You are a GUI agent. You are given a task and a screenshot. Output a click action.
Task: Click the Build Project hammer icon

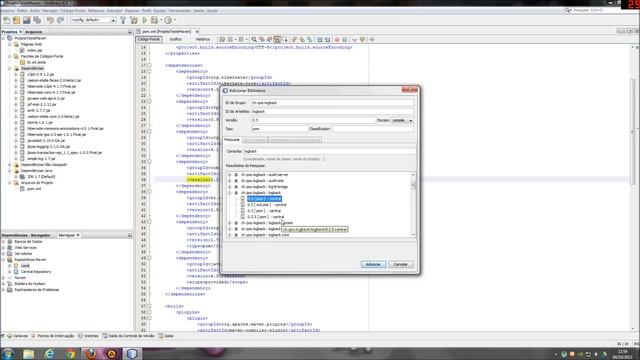tap(123, 20)
